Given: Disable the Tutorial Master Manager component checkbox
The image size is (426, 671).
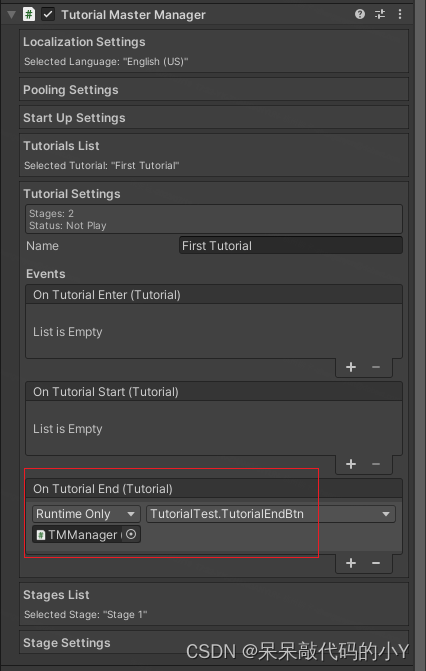Looking at the screenshot, I should tap(48, 14).
